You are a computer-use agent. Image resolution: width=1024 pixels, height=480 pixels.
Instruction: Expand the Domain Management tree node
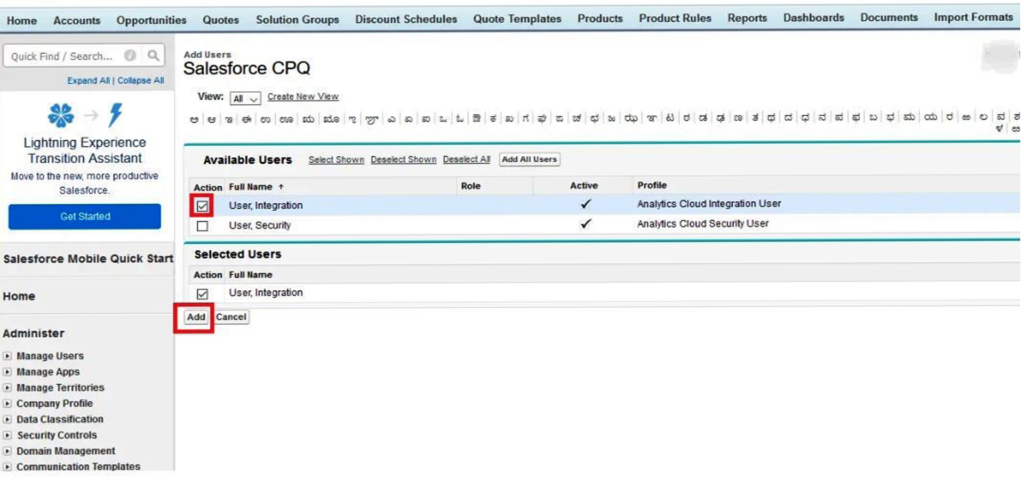click(x=8, y=451)
